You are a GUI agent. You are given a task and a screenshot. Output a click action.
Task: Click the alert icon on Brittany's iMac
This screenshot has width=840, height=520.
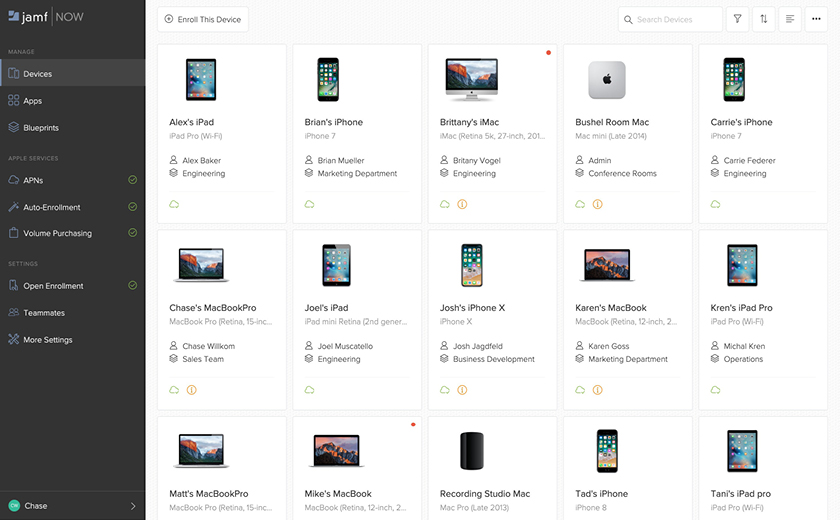pos(462,204)
